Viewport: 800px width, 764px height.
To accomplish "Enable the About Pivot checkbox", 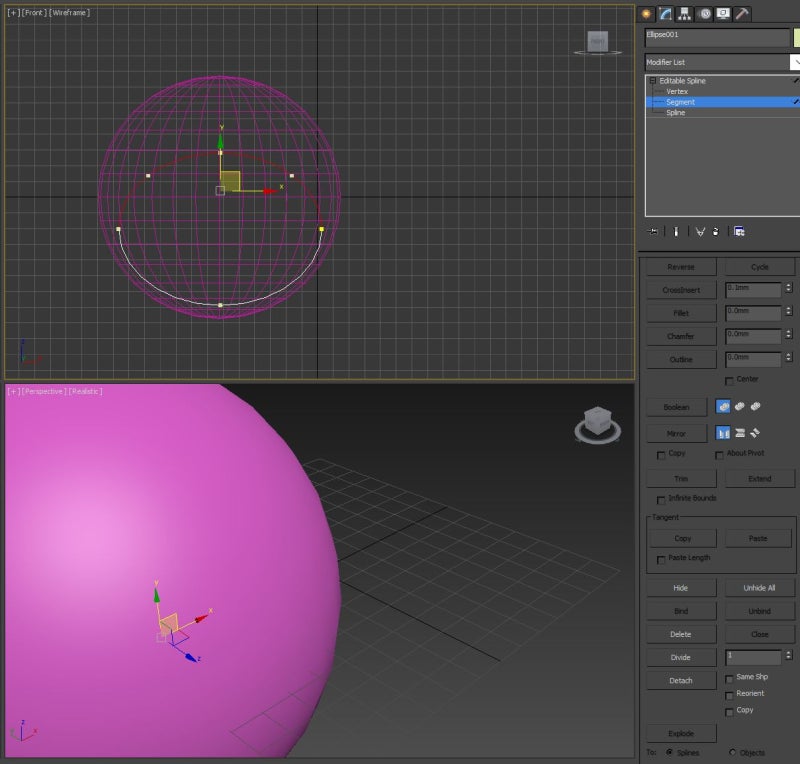I will point(720,454).
